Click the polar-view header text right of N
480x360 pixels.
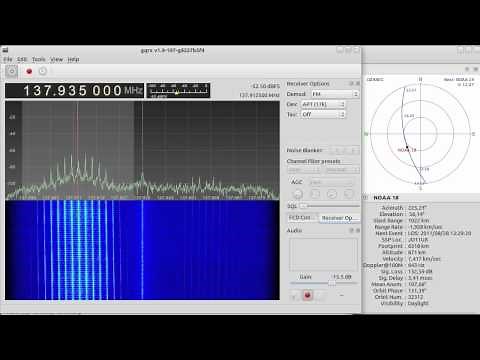coord(459,82)
